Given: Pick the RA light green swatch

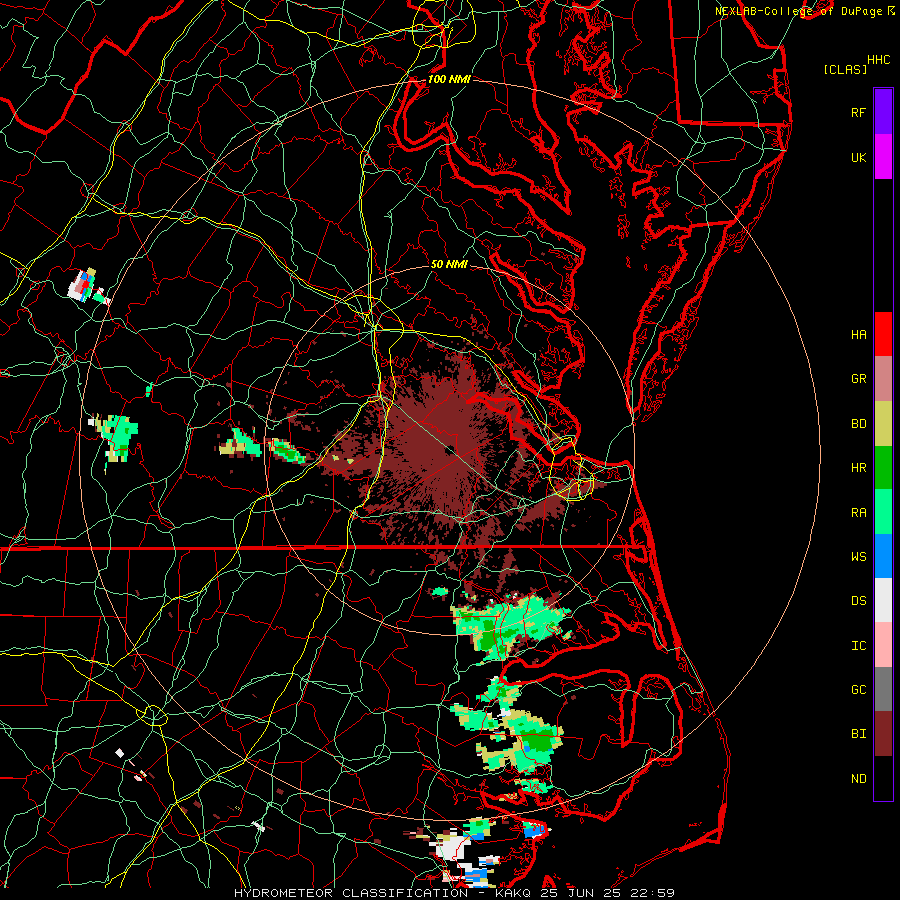Looking at the screenshot, I should coord(883,512).
